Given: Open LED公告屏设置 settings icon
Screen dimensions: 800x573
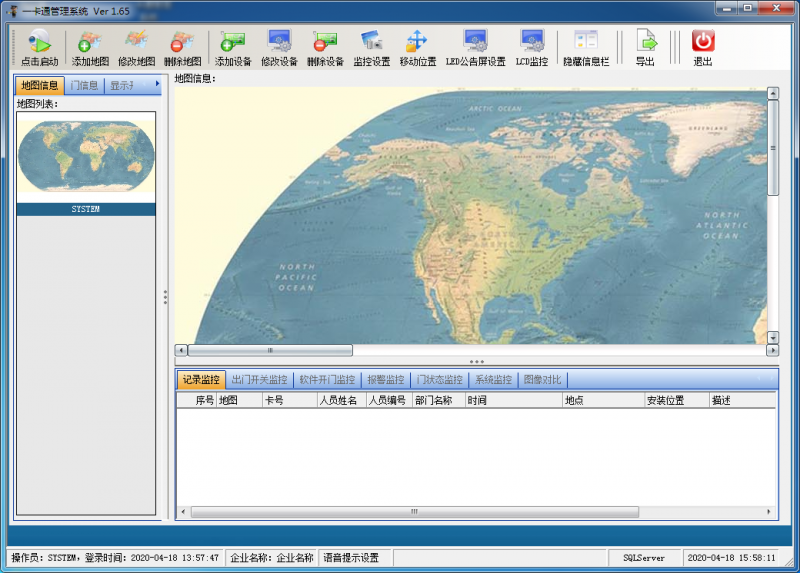Looking at the screenshot, I should 476,48.
